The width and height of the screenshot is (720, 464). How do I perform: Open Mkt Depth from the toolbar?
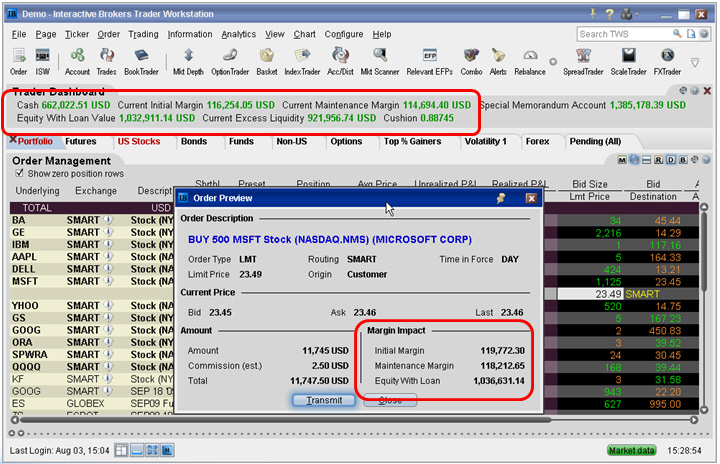click(188, 62)
